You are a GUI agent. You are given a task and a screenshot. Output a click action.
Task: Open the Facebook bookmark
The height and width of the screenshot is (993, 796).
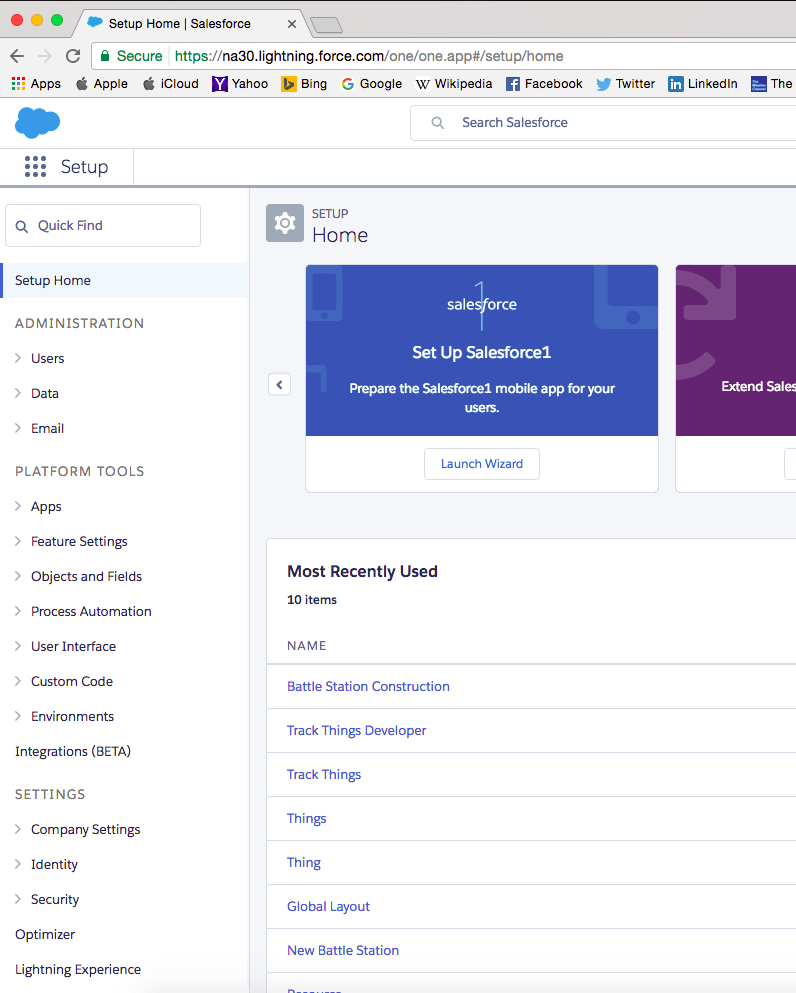click(x=544, y=84)
